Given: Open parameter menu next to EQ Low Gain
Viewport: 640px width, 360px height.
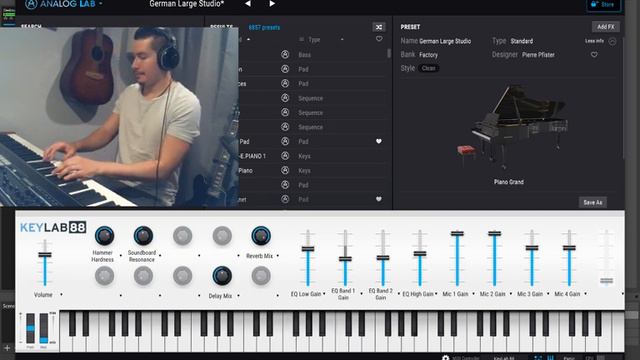Looking at the screenshot, I should click(x=324, y=293).
